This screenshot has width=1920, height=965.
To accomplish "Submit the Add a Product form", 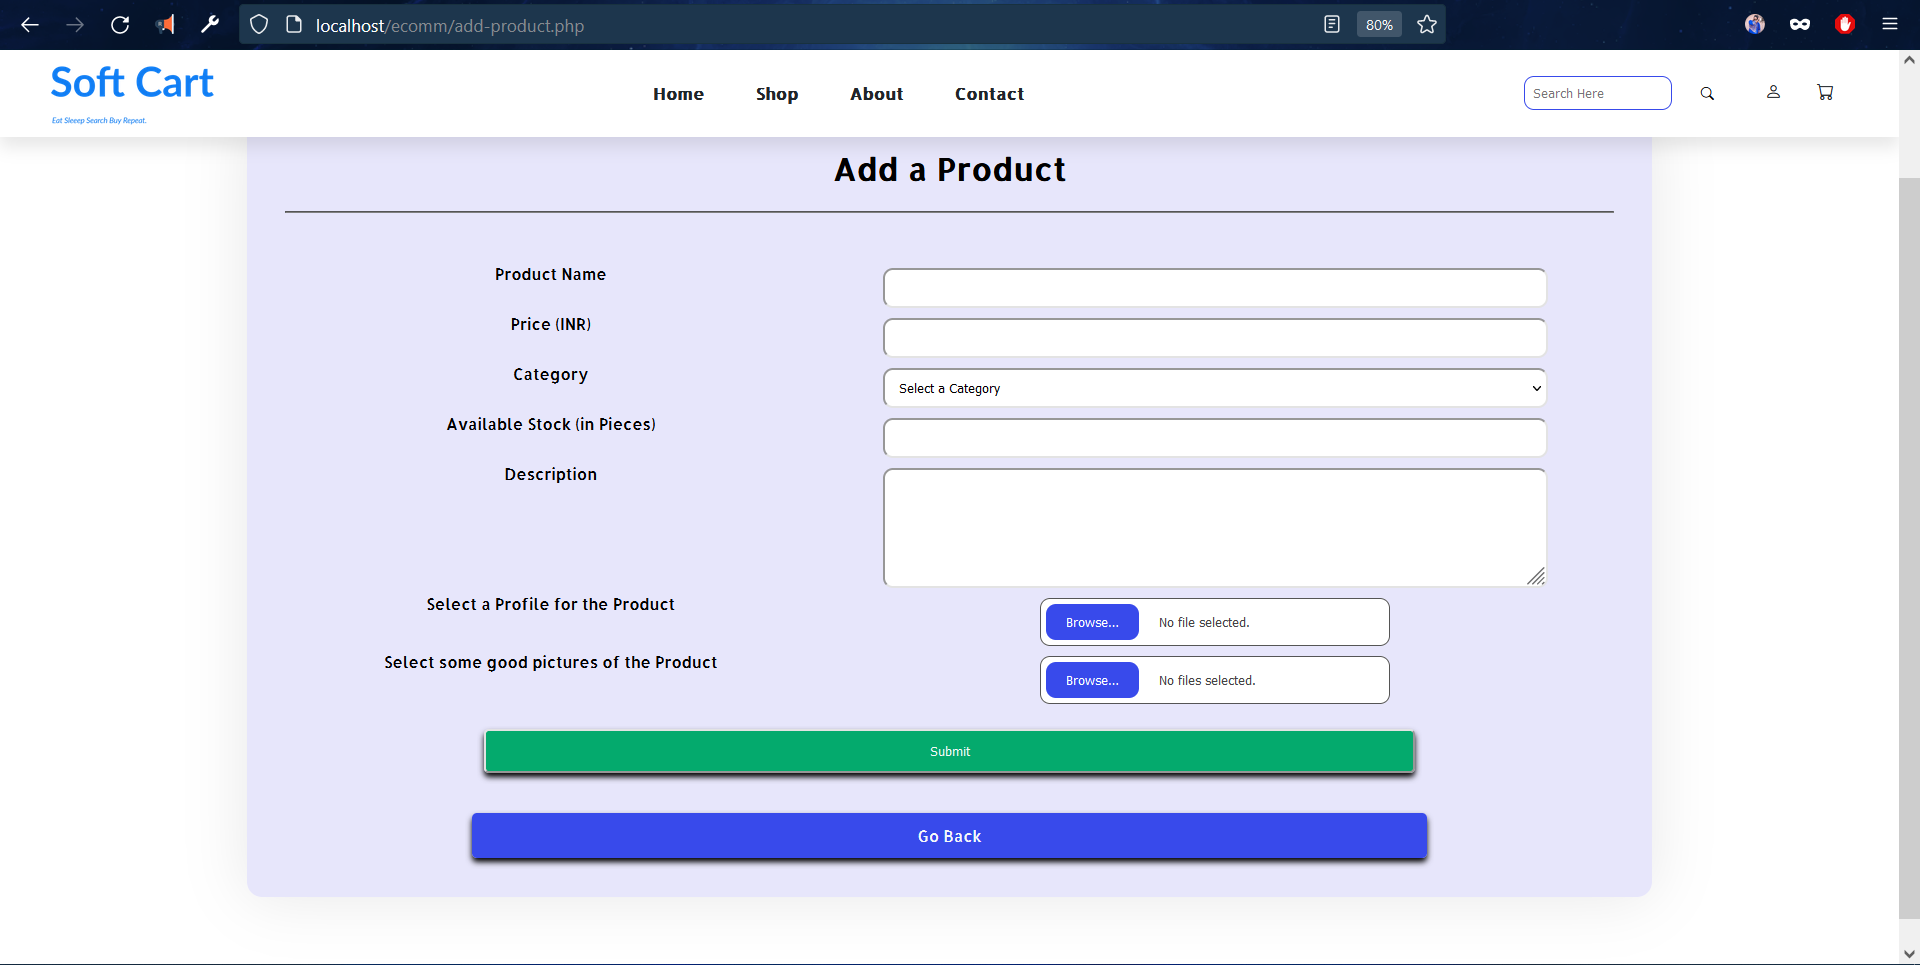I will pyautogui.click(x=948, y=751).
